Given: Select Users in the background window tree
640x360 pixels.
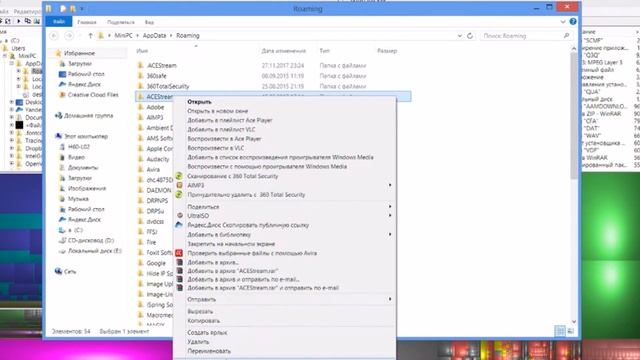Looking at the screenshot, I should coord(18,48).
